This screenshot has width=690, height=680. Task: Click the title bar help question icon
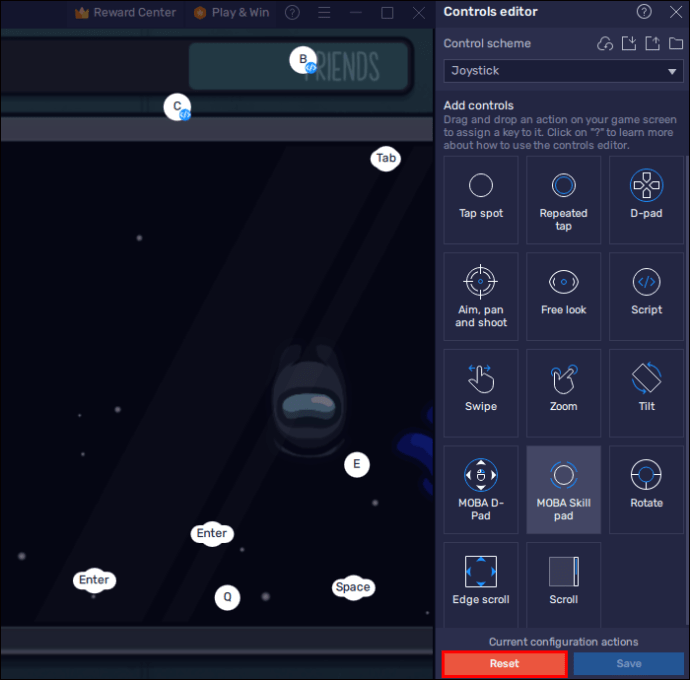[292, 13]
